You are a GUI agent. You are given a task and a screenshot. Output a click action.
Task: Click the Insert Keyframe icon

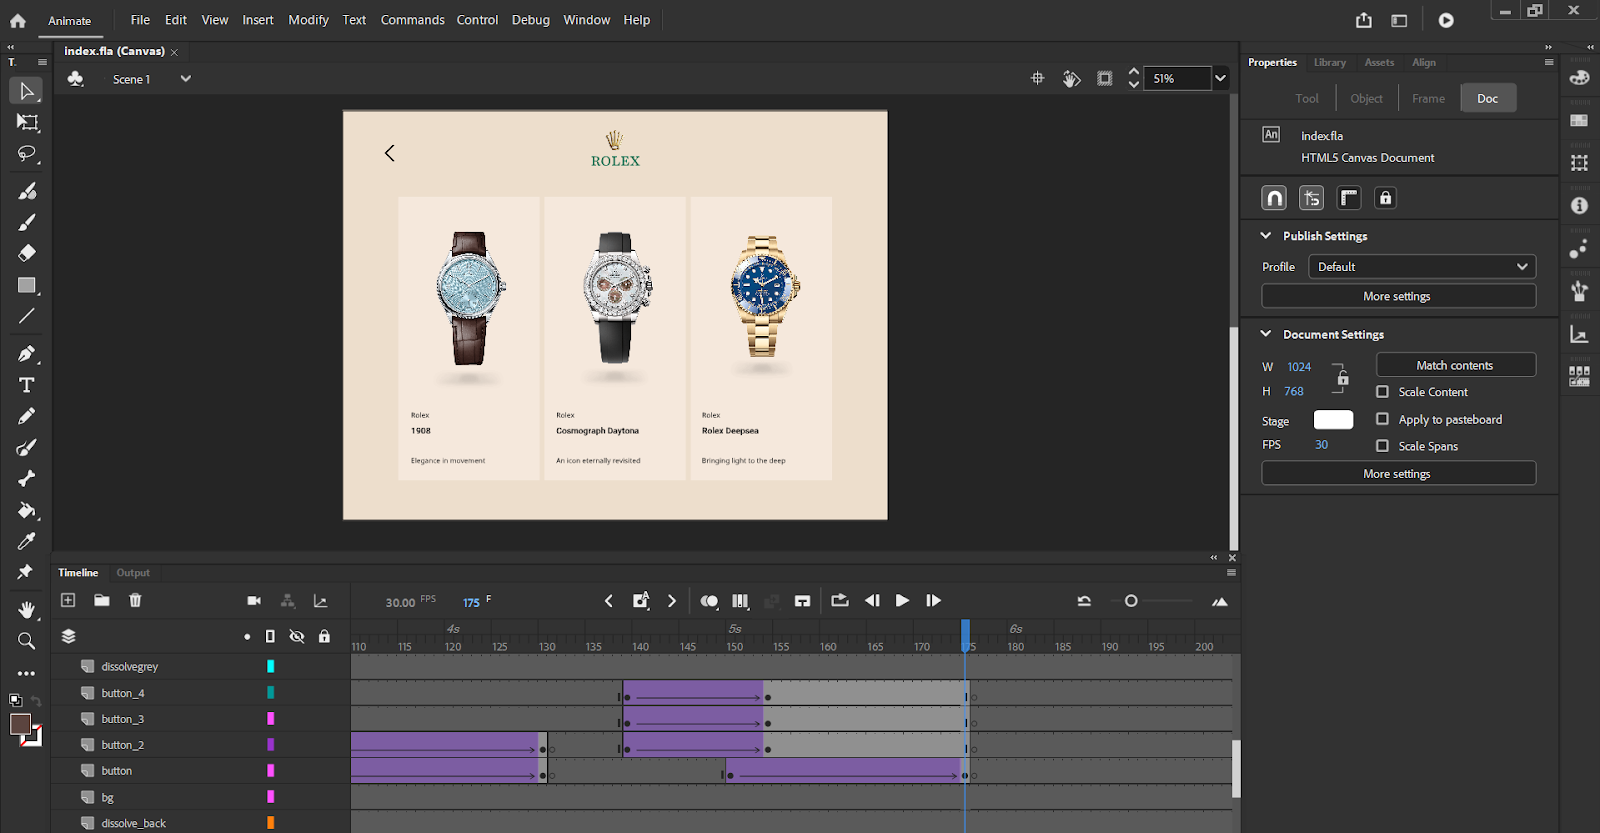pos(641,600)
